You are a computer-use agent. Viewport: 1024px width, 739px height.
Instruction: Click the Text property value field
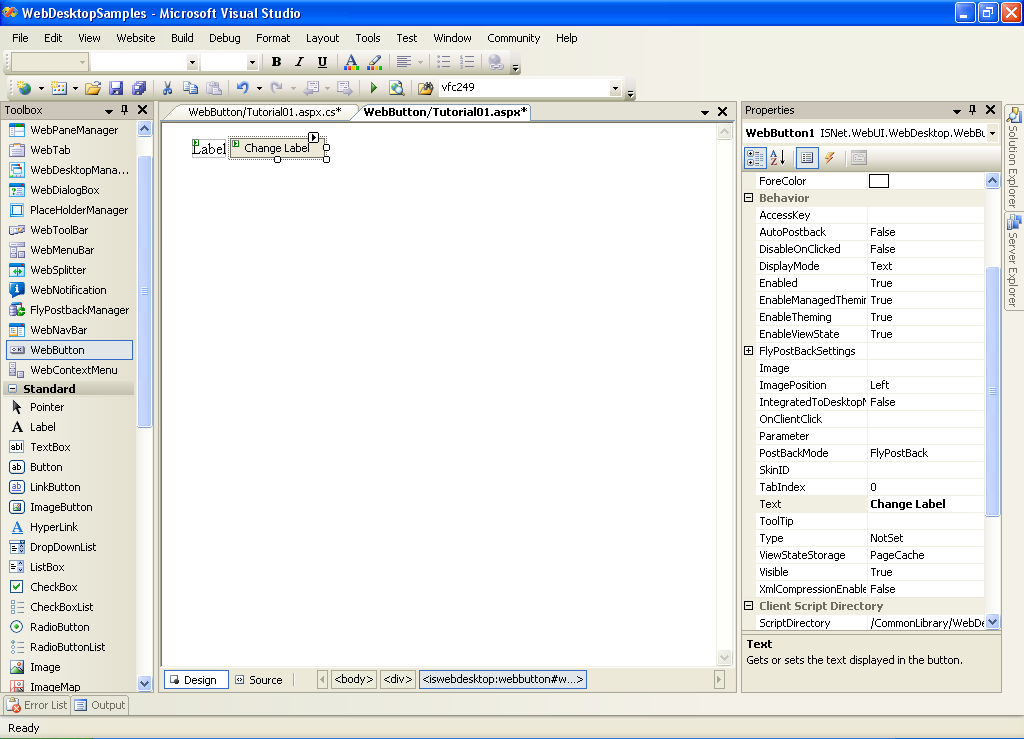[x=925, y=504]
